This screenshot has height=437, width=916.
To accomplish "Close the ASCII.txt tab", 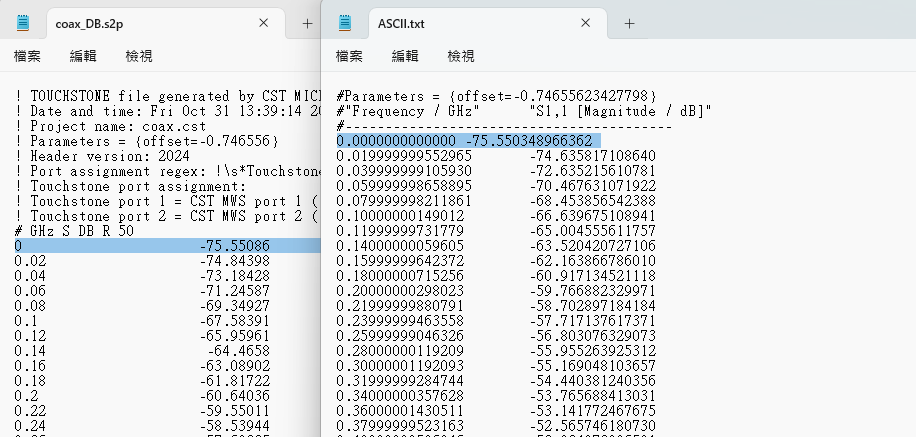I will (x=585, y=23).
